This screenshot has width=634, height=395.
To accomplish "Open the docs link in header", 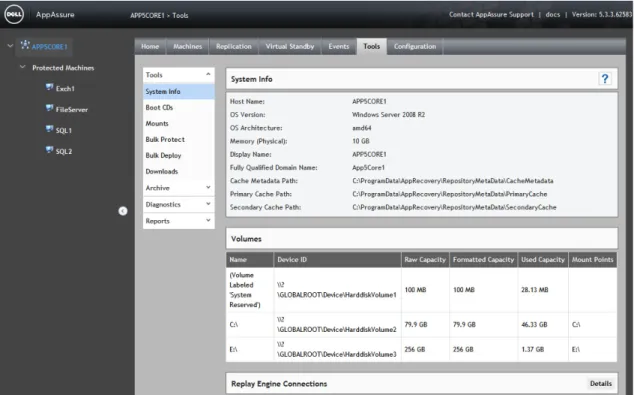I will [553, 15].
